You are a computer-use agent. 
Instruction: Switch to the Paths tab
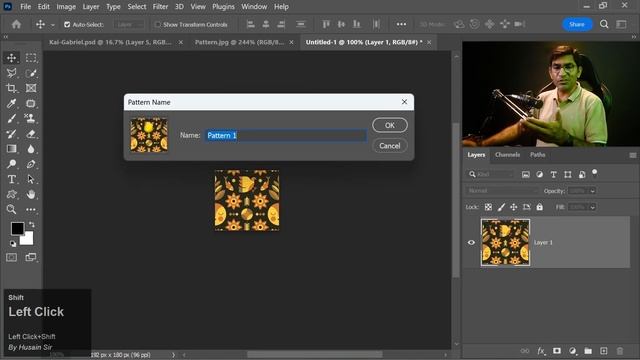tap(538, 155)
